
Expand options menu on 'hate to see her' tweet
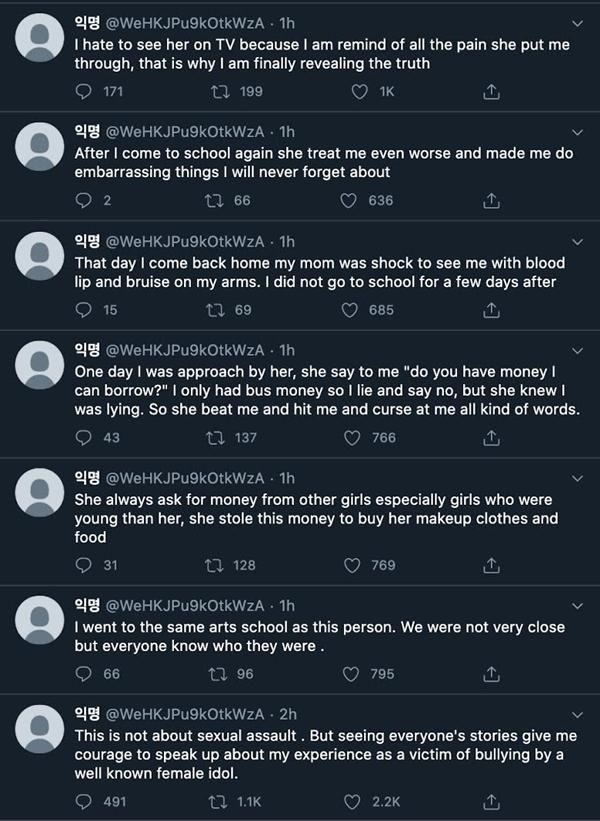click(x=577, y=22)
